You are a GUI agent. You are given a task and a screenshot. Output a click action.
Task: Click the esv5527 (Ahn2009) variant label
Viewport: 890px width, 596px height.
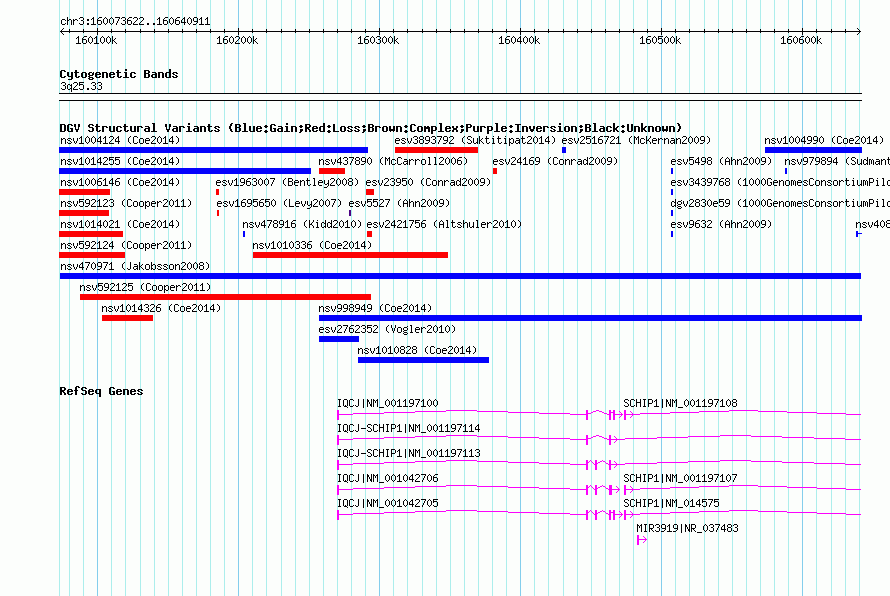399,203
